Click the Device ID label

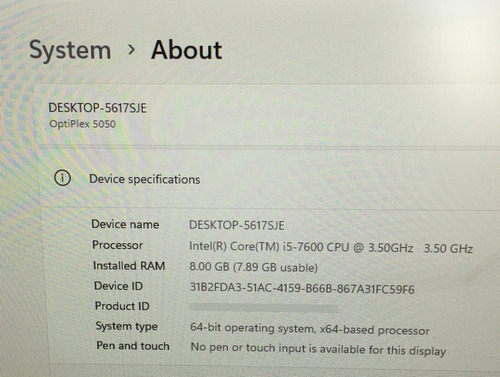pos(118,286)
